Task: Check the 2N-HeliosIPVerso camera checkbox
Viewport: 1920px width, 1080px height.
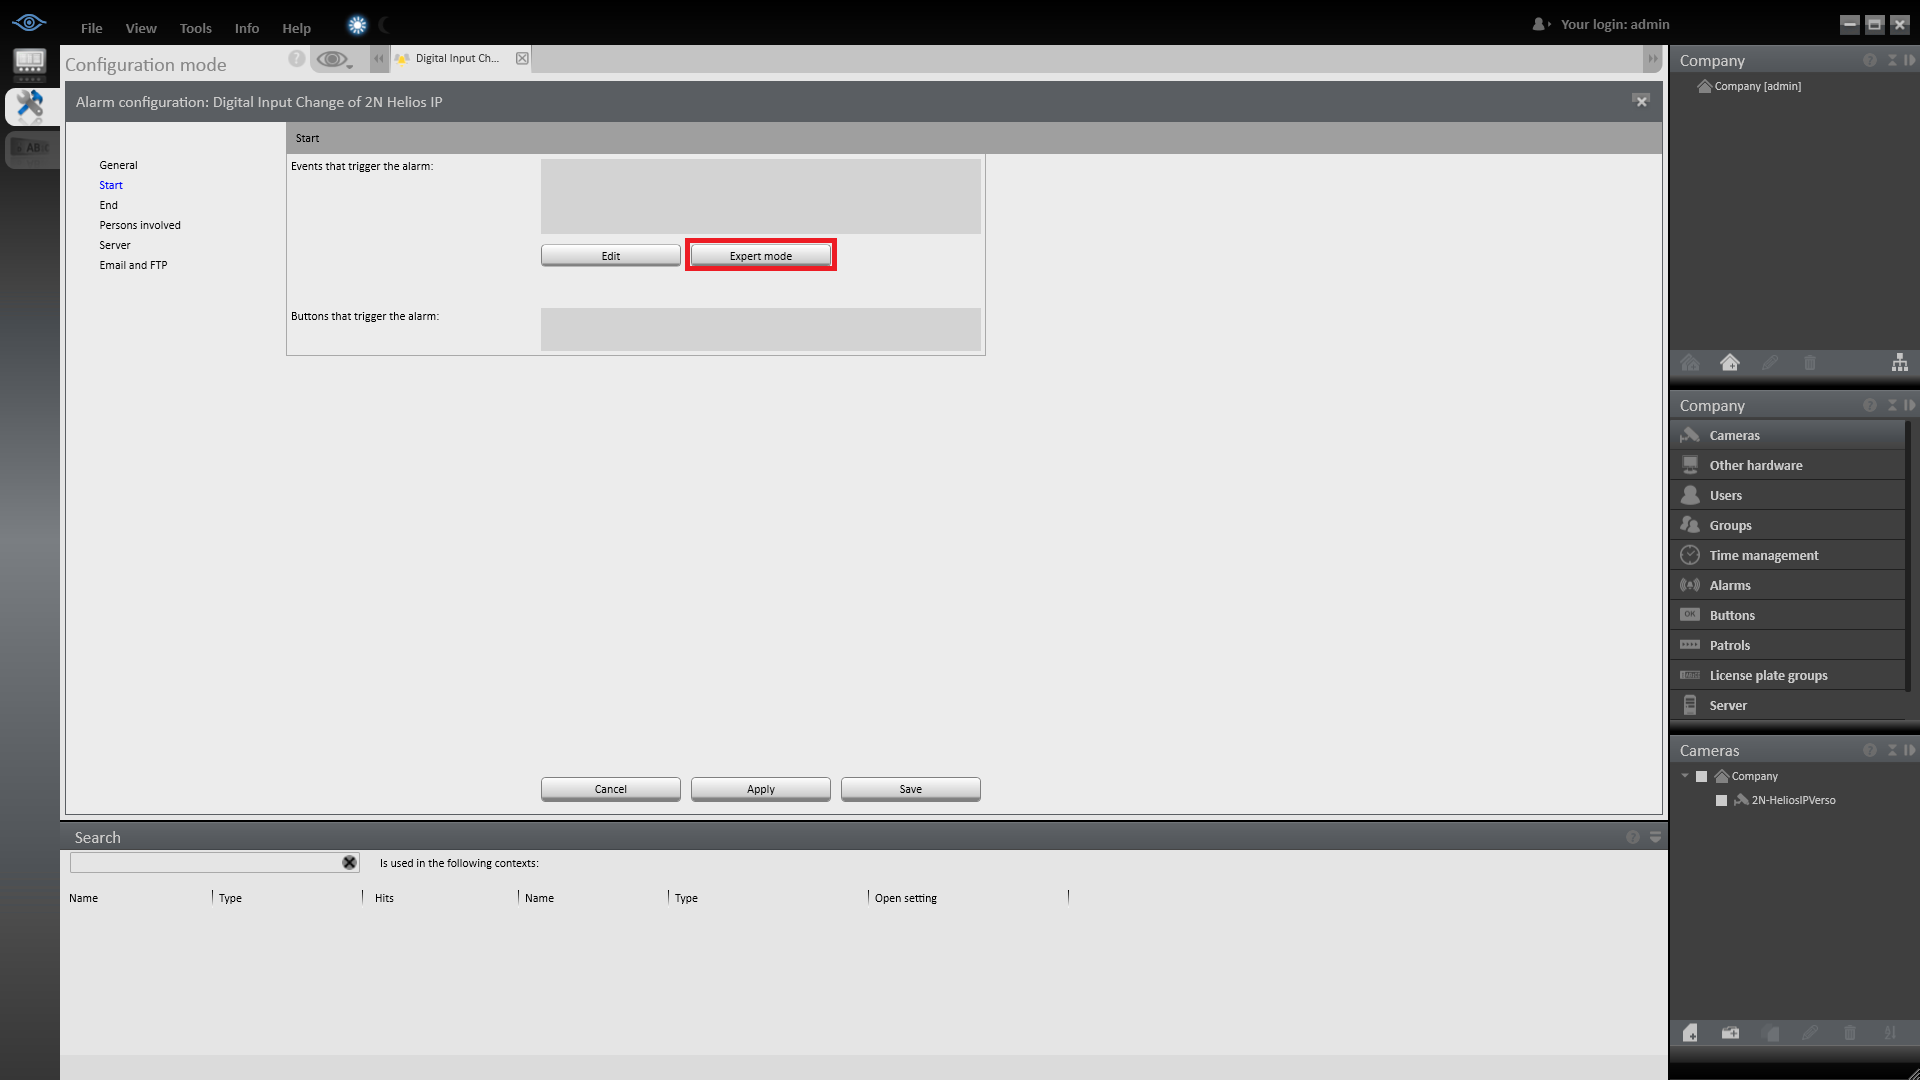Action: (x=1721, y=800)
